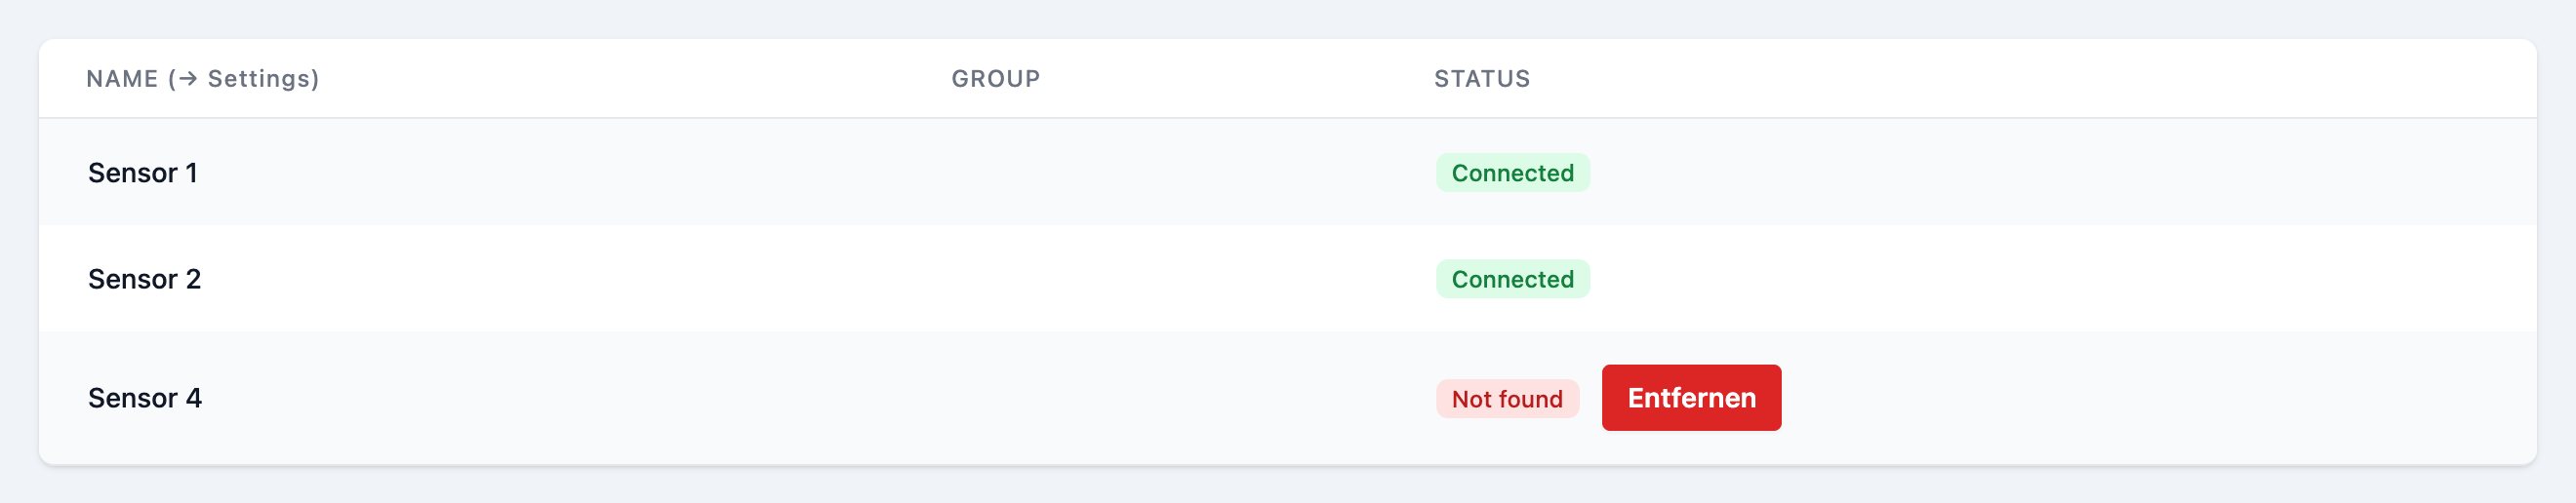Click the GROUP column header
Image resolution: width=2576 pixels, height=503 pixels.
(x=995, y=79)
